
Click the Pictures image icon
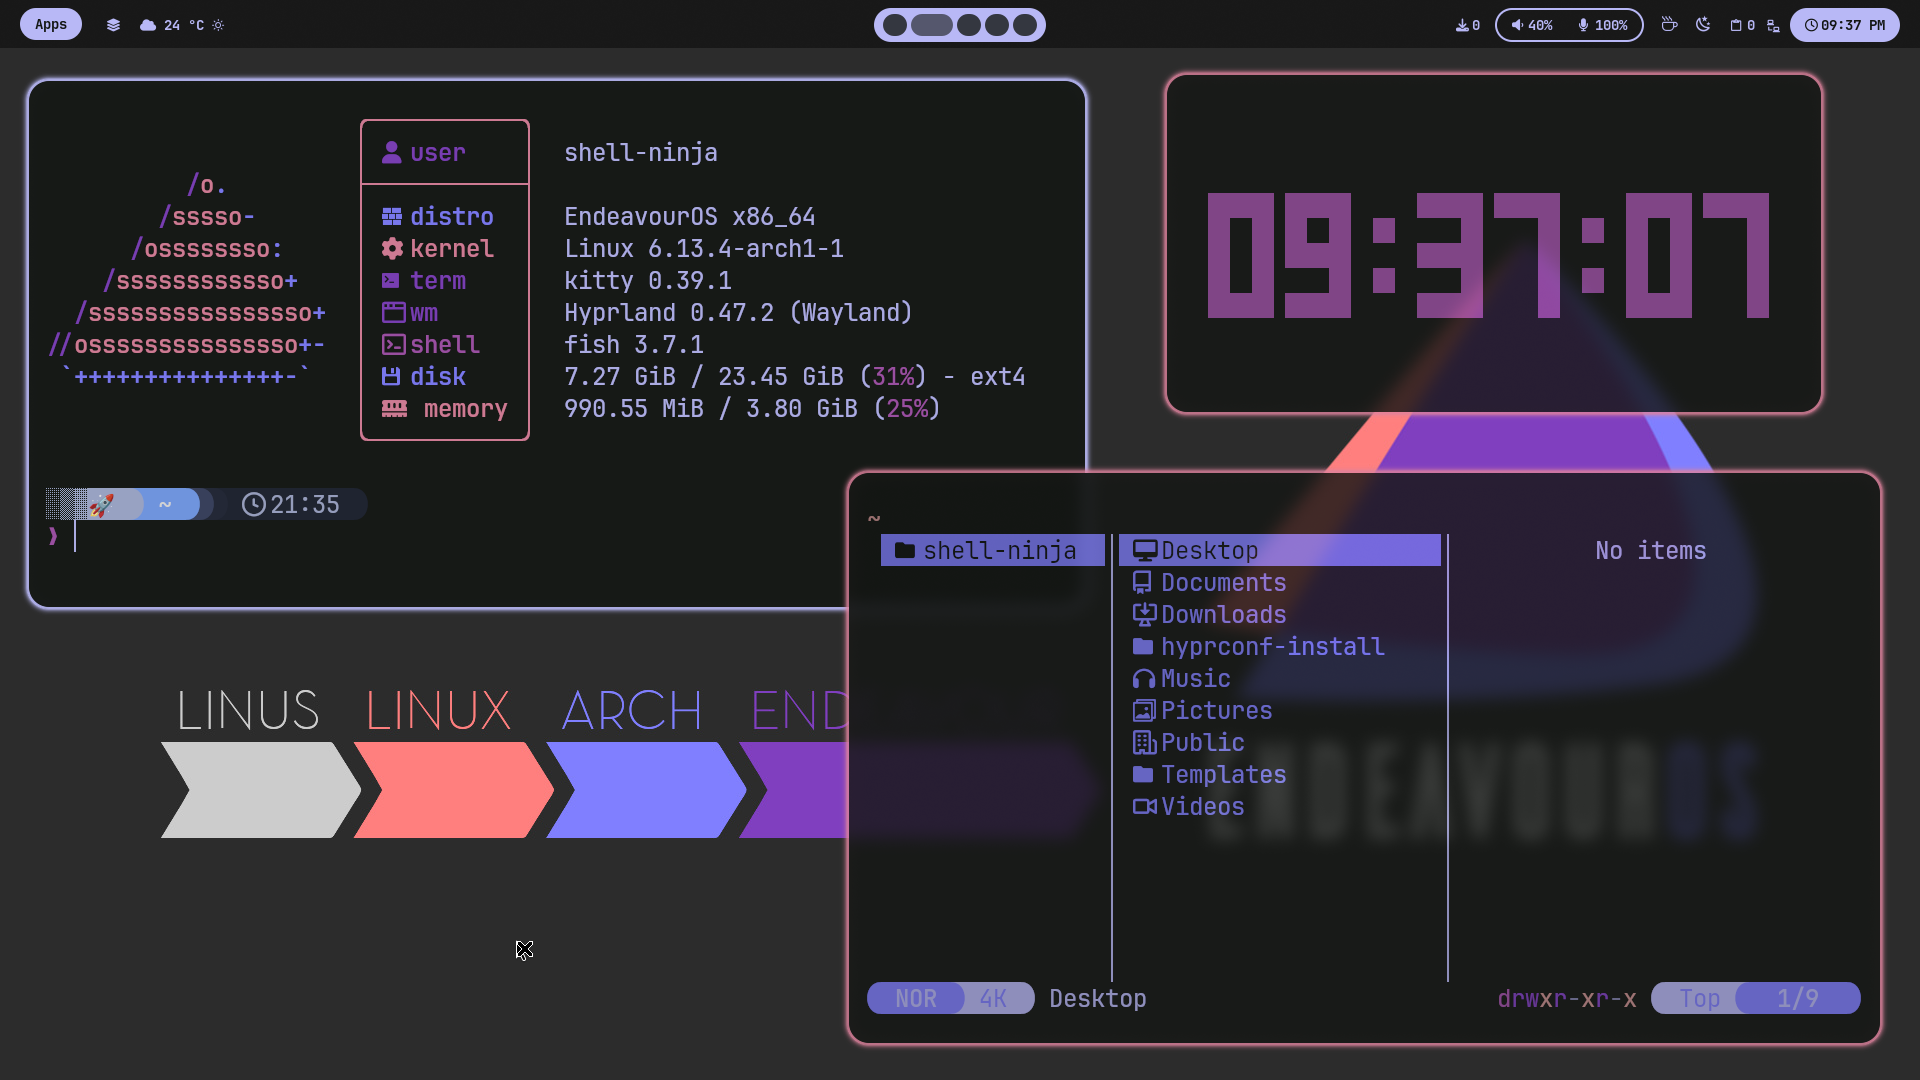pos(1144,711)
